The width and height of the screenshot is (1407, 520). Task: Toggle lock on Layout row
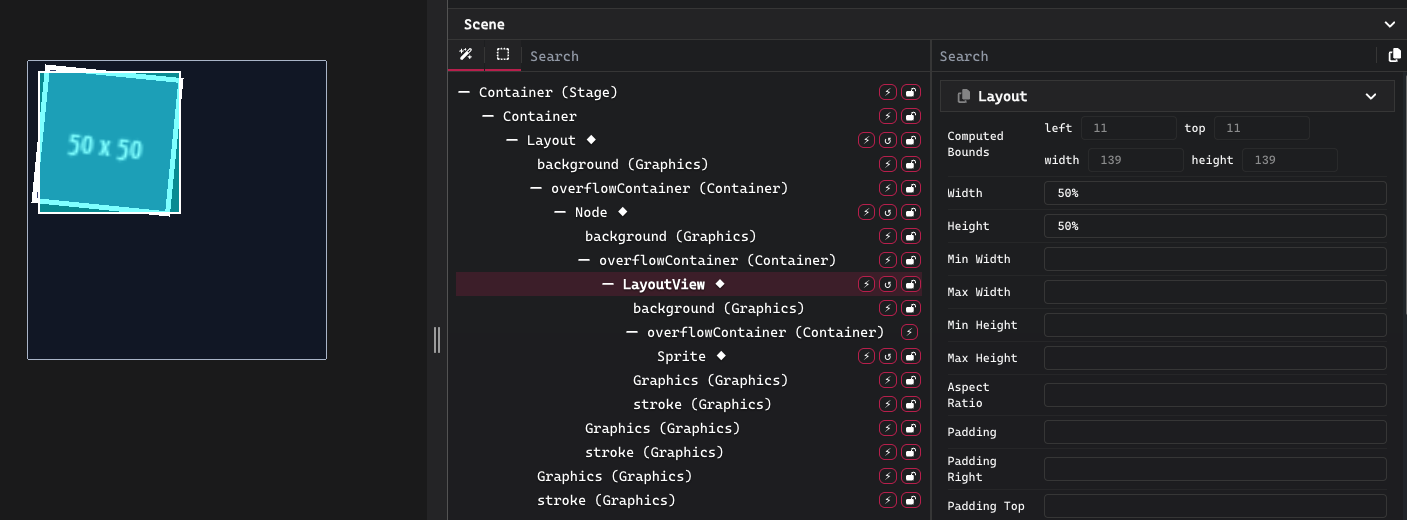pyautogui.click(x=910, y=140)
